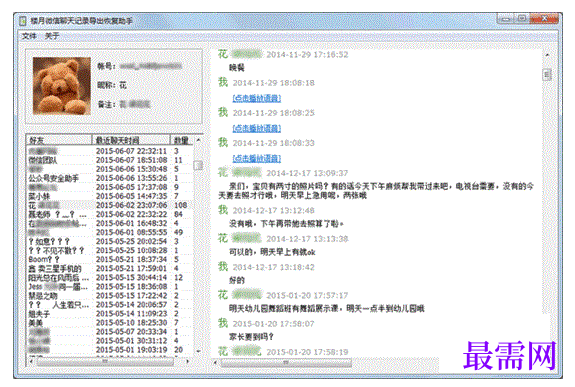
Task: Sort by the 最近聊天时间 column header
Action: tap(131, 140)
